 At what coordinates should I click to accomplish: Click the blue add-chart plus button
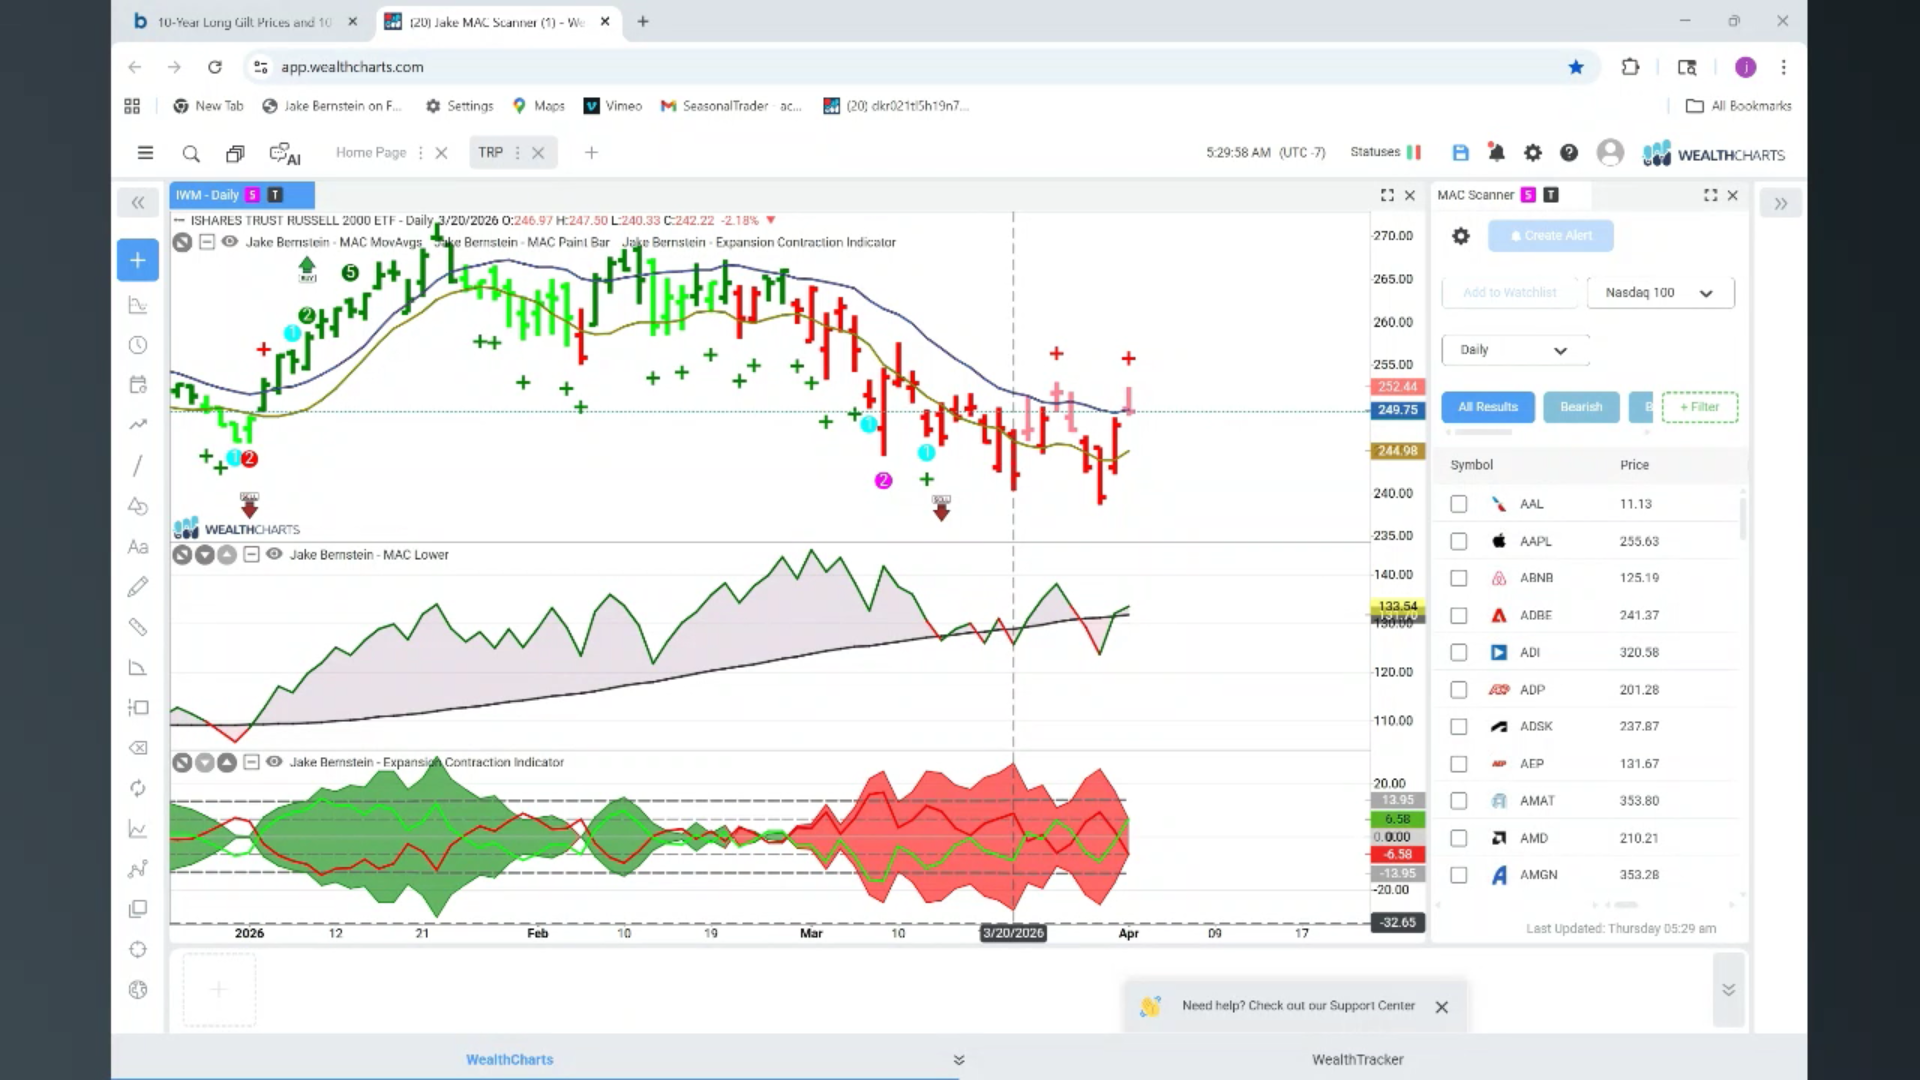(x=138, y=260)
